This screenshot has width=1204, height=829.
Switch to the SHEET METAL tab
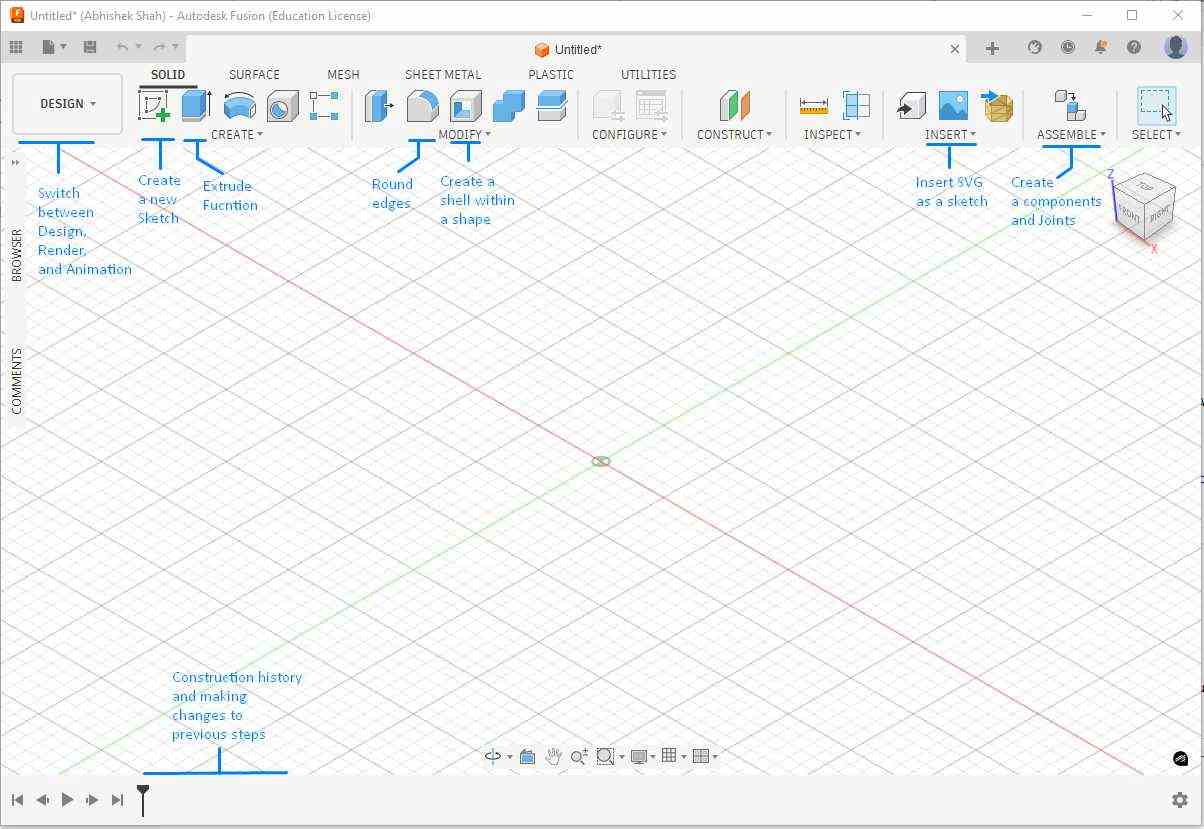(443, 74)
